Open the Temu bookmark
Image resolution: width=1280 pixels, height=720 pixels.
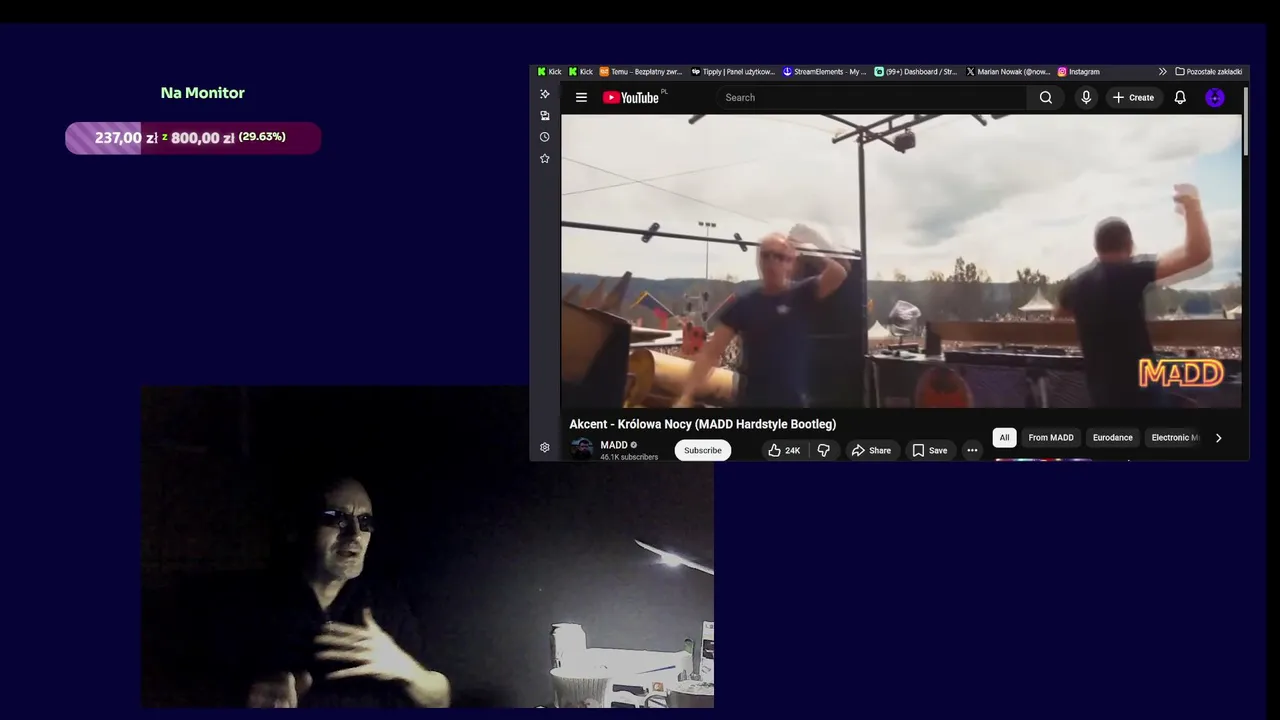point(641,72)
